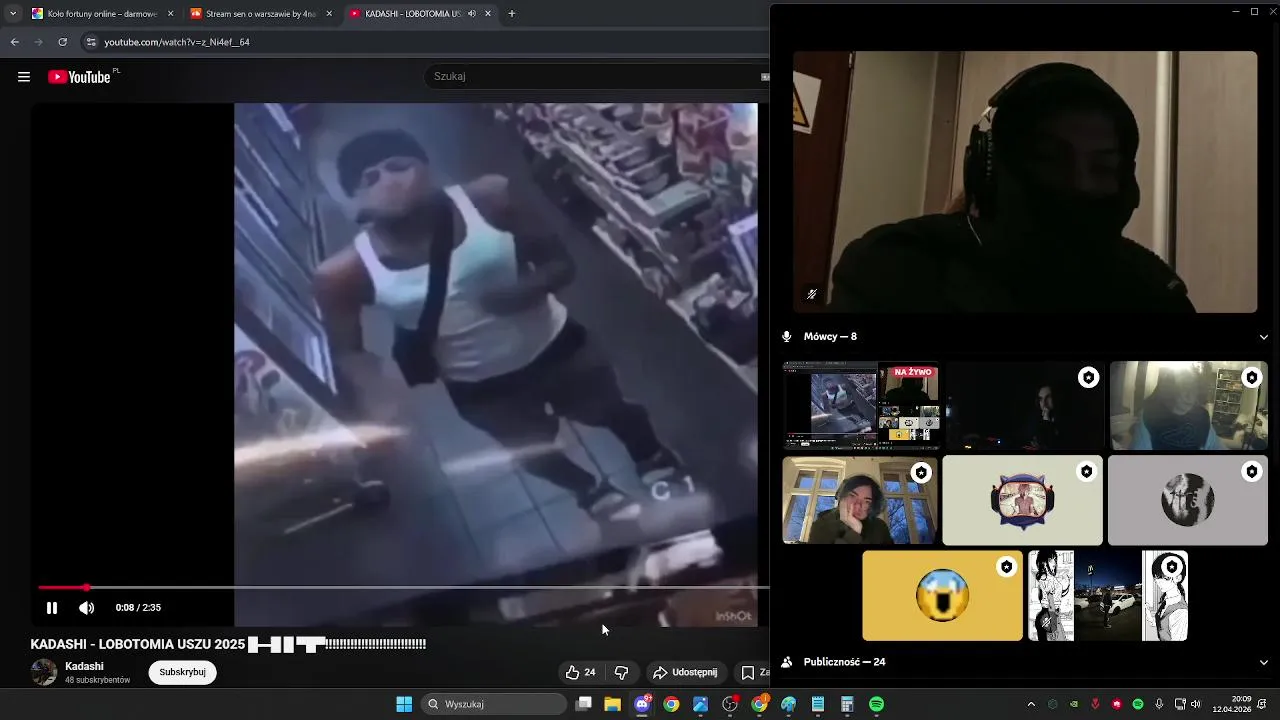1280x720 pixels.
Task: Close the KADASHI - LOBOTOMIA tab
Action: point(488,14)
